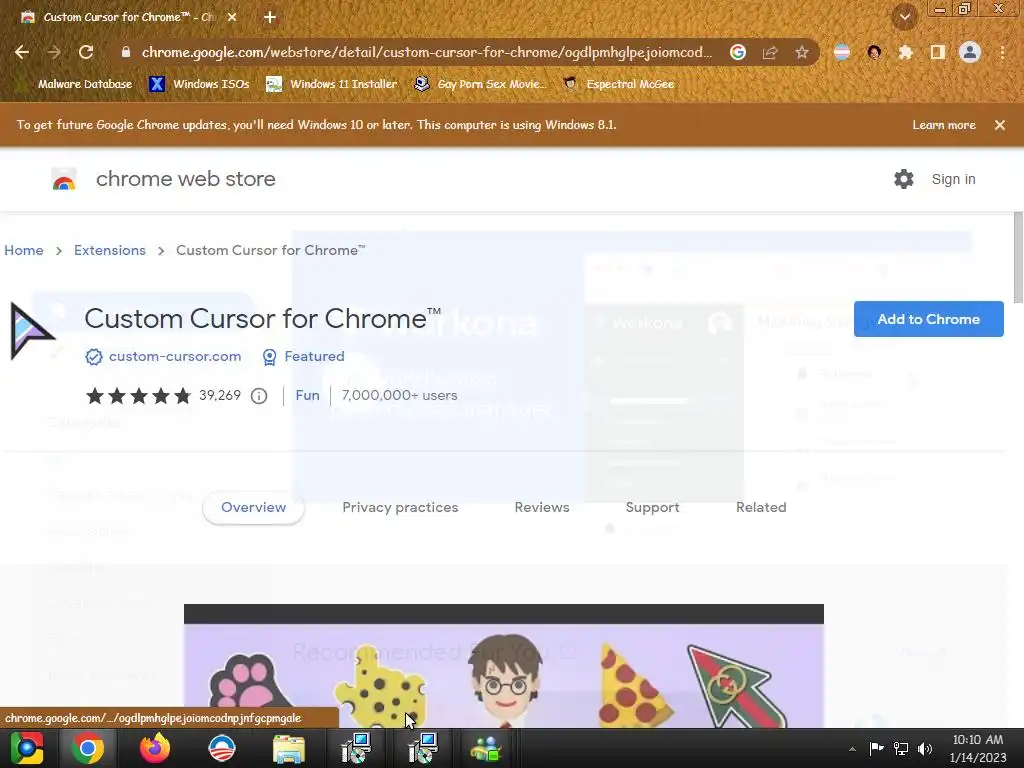This screenshot has height=768, width=1024.
Task: Switch to the Support tab
Action: pyautogui.click(x=652, y=507)
